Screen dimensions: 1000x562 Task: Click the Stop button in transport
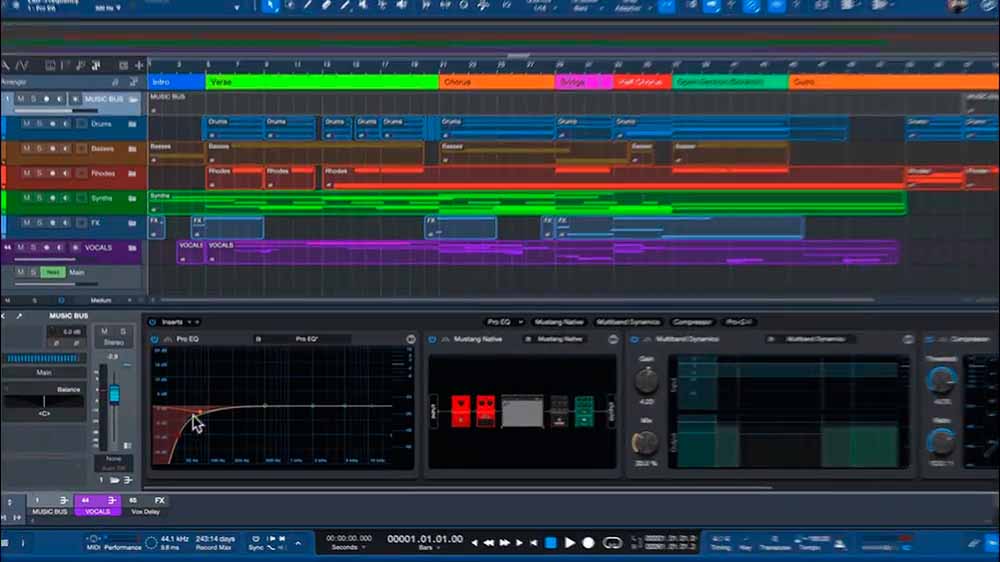pyautogui.click(x=551, y=543)
